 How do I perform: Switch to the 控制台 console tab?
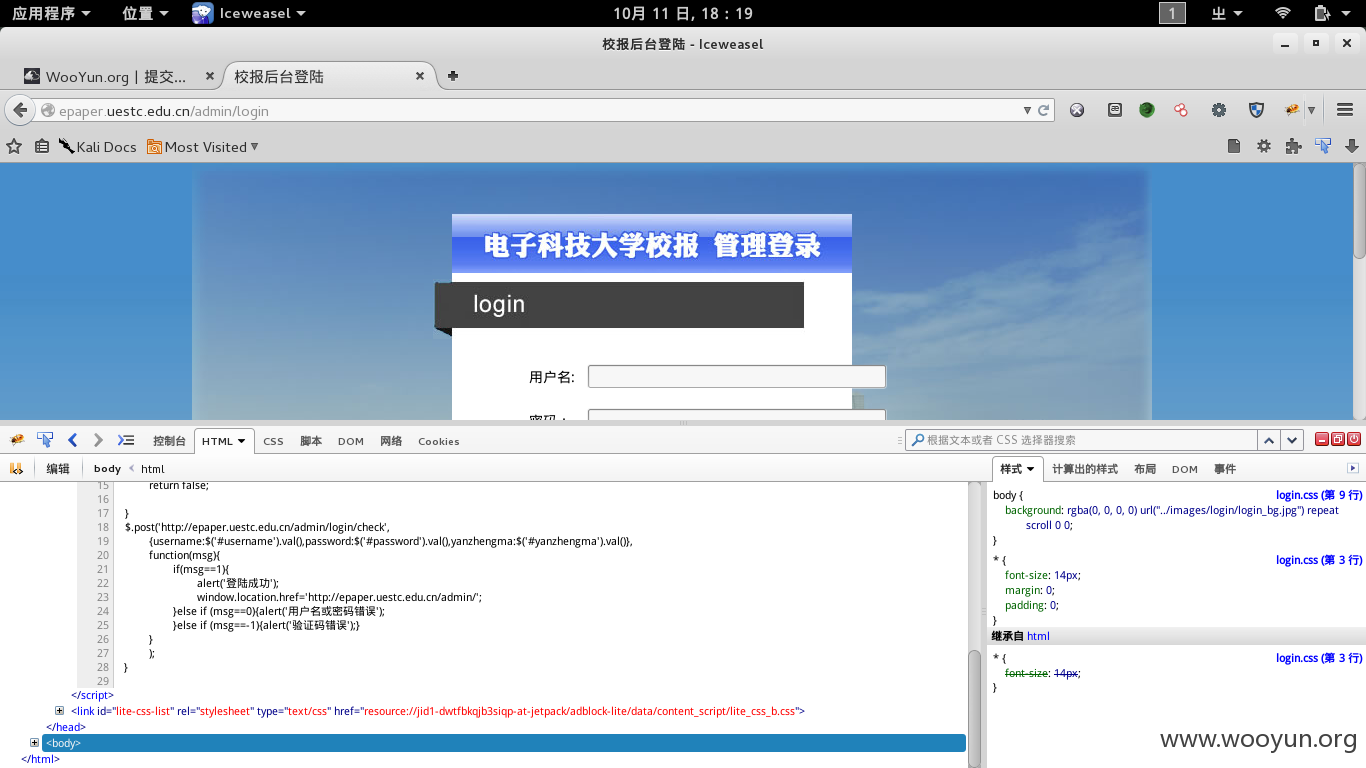pyautogui.click(x=169, y=441)
